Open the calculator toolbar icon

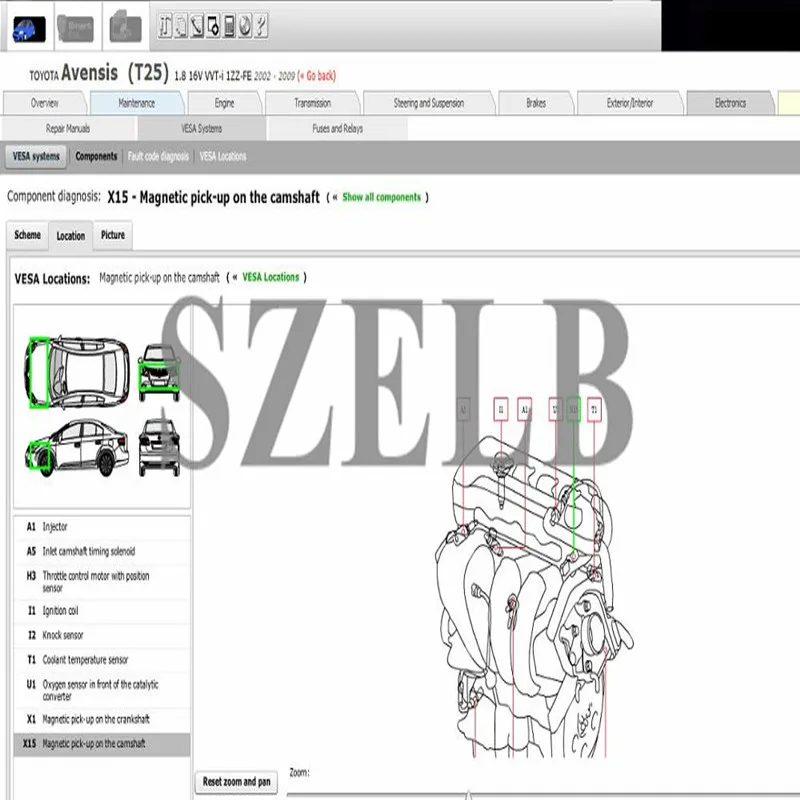(229, 26)
